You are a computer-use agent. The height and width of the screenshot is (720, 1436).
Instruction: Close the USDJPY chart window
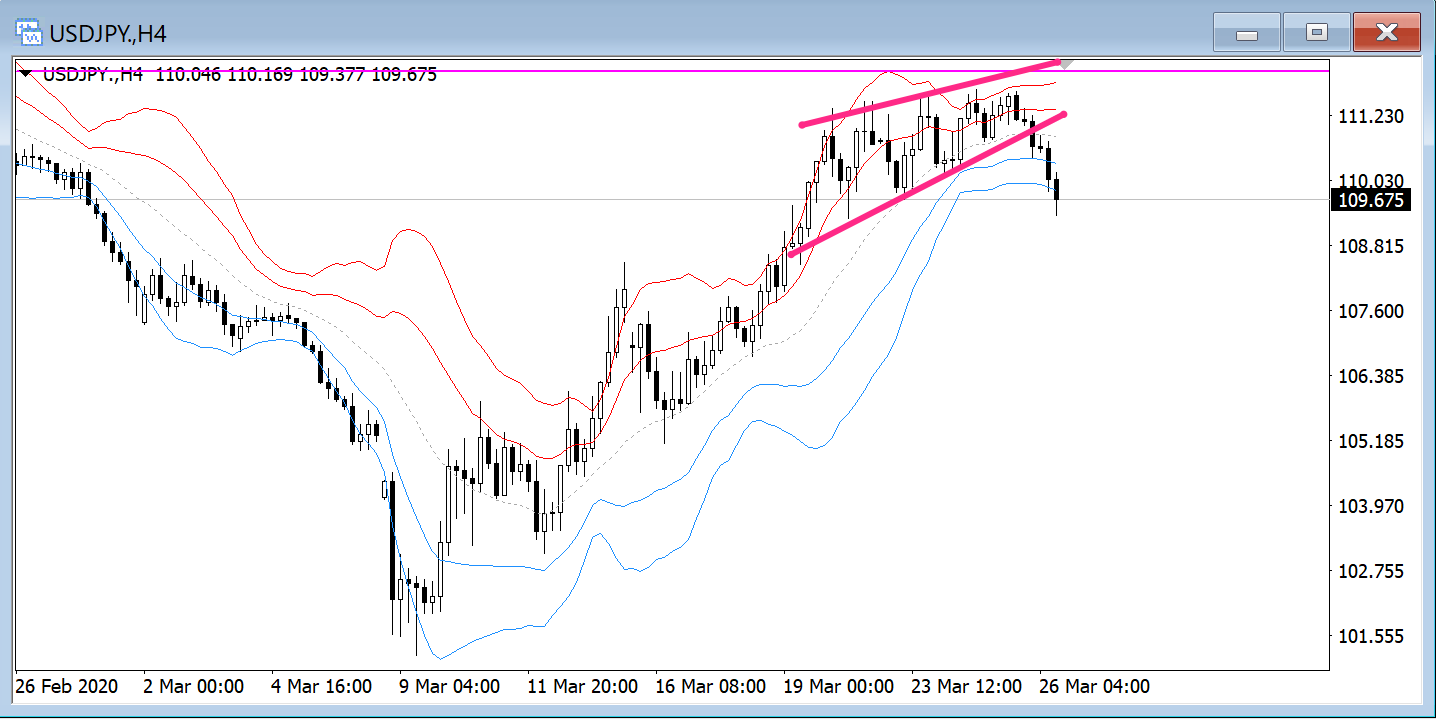click(x=1386, y=33)
